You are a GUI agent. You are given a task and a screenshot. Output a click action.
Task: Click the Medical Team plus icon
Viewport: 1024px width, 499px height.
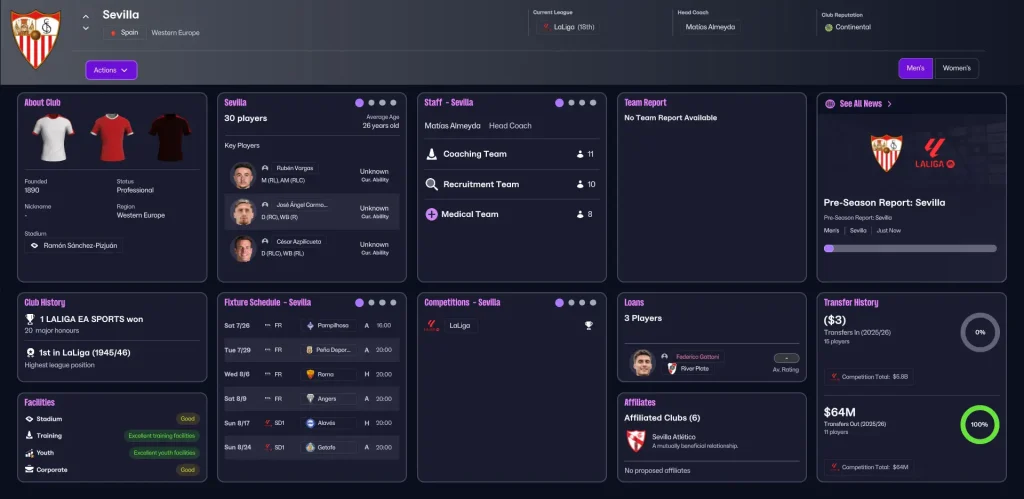click(x=432, y=214)
